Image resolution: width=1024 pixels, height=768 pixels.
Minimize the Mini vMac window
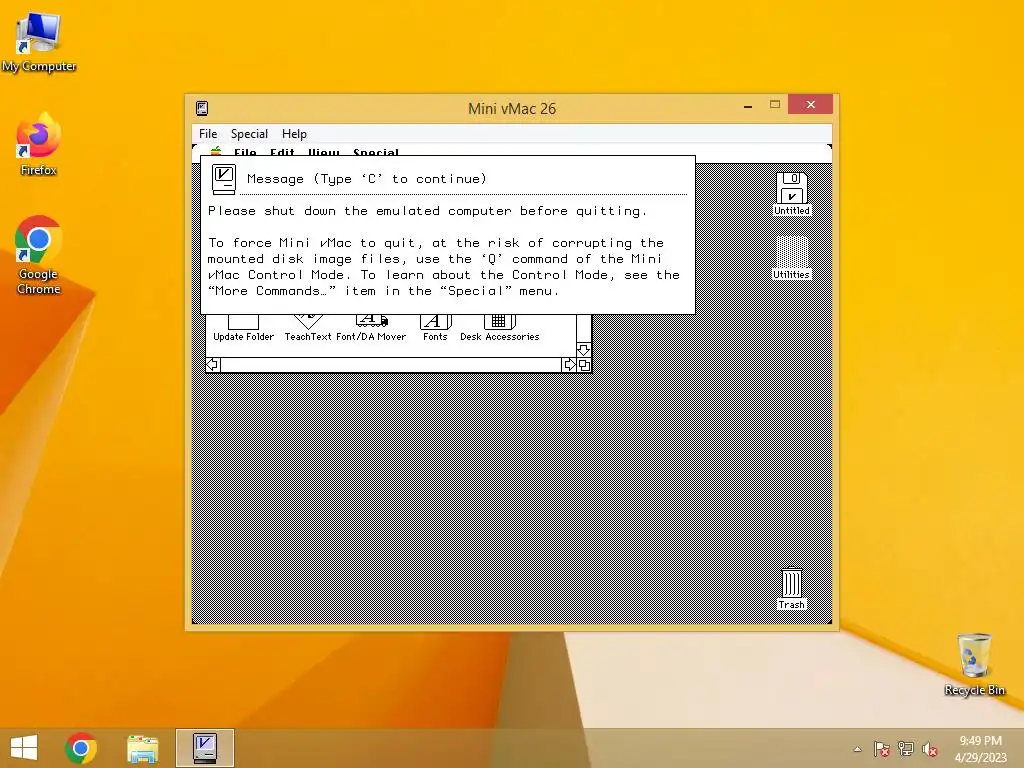pyautogui.click(x=748, y=105)
